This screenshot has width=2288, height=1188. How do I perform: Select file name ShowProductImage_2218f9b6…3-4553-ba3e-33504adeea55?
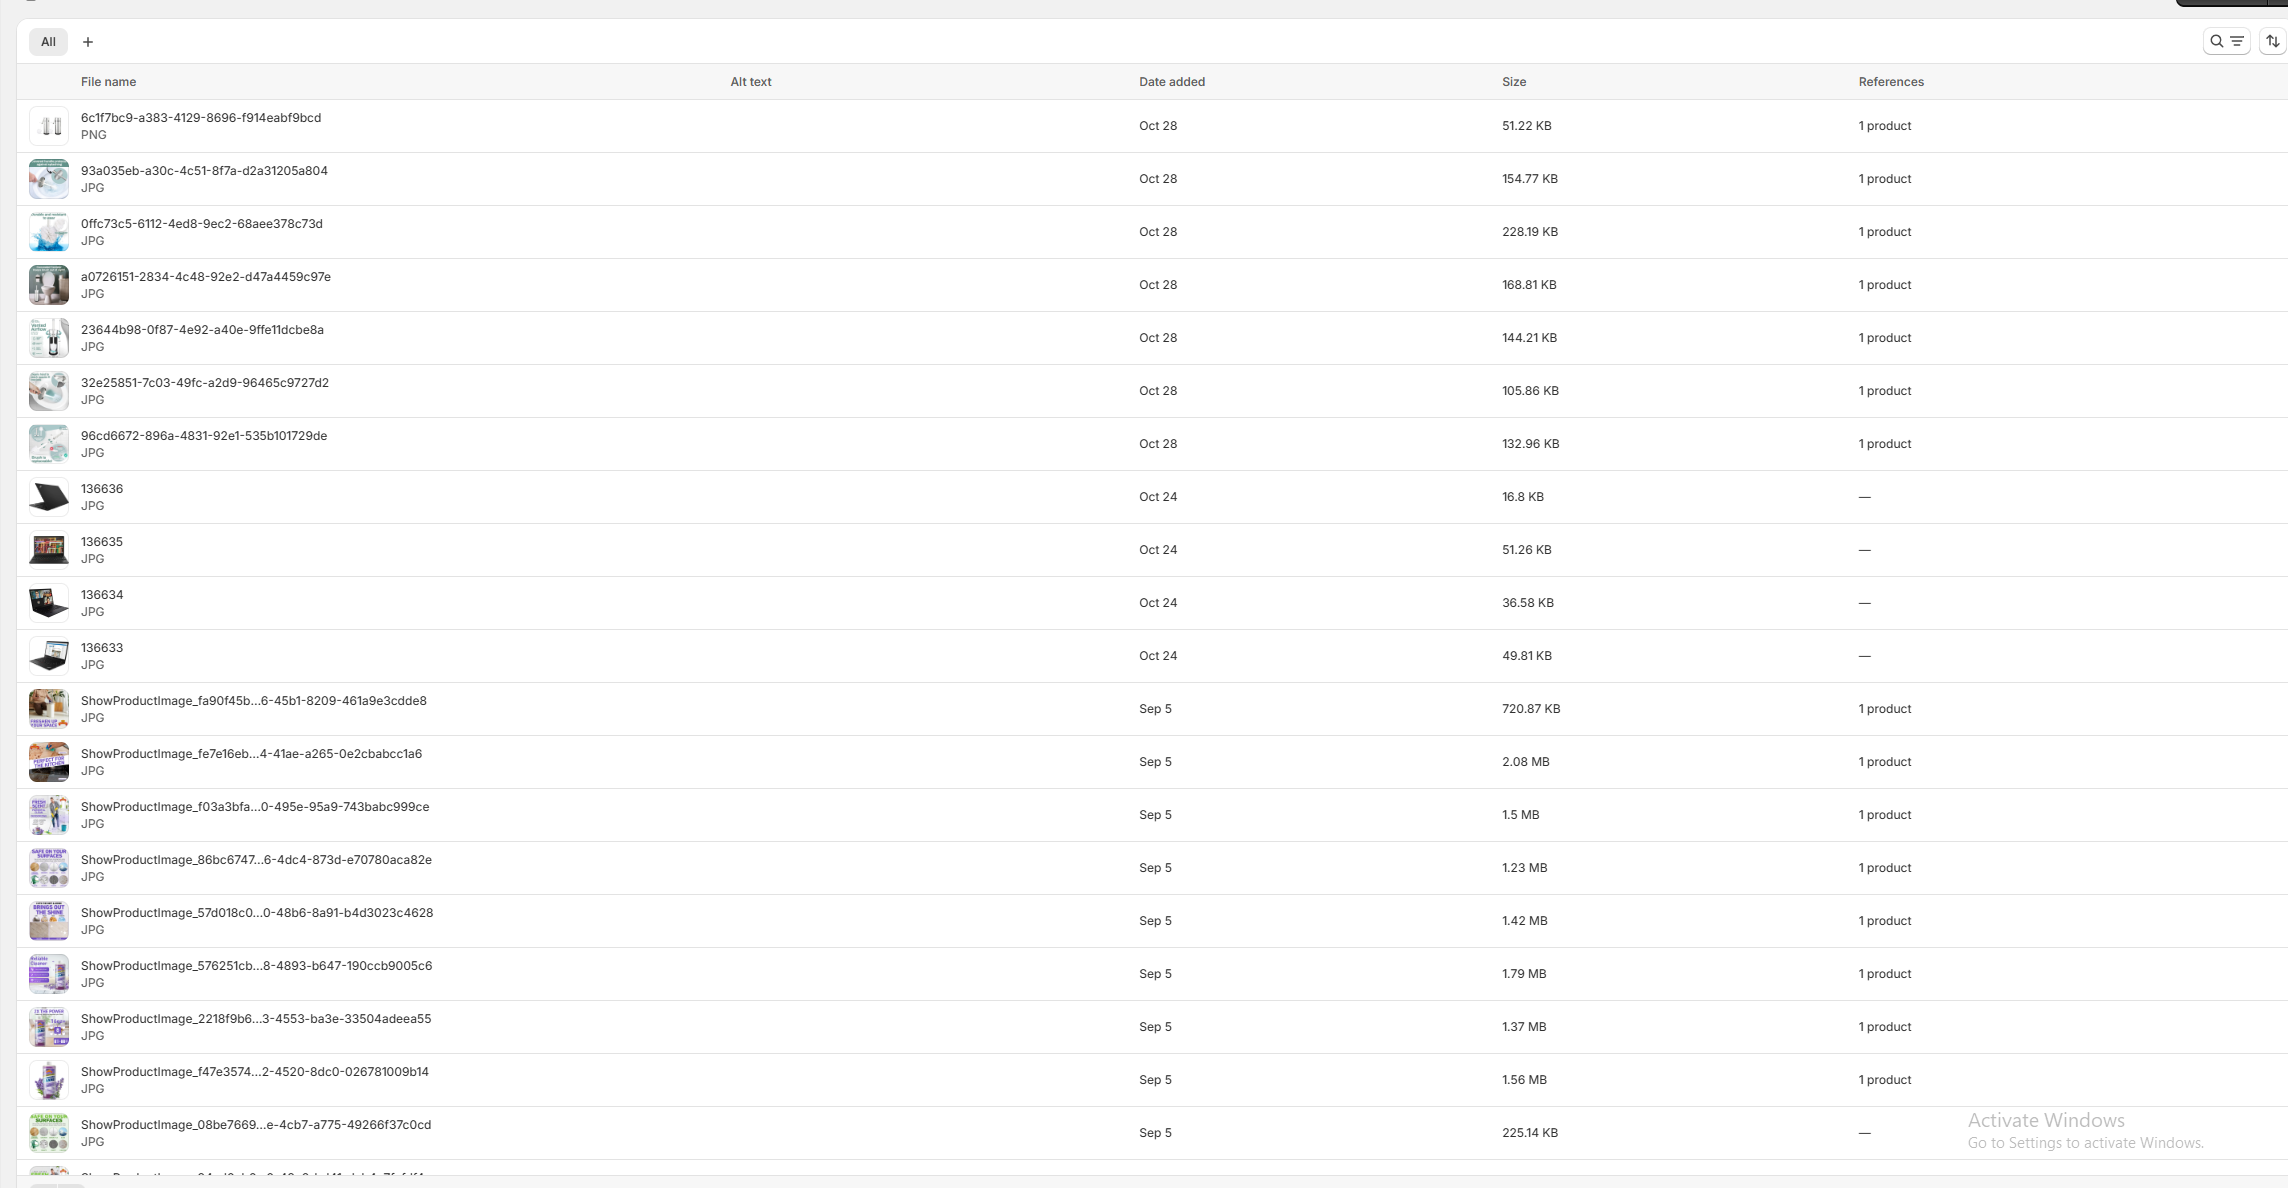(256, 1019)
